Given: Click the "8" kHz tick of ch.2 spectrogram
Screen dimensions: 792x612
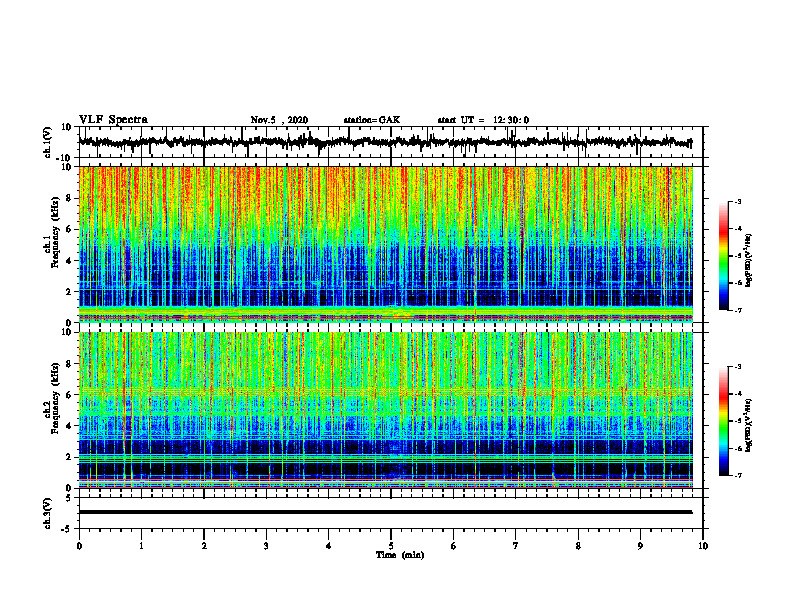Looking at the screenshot, I should click(69, 364).
